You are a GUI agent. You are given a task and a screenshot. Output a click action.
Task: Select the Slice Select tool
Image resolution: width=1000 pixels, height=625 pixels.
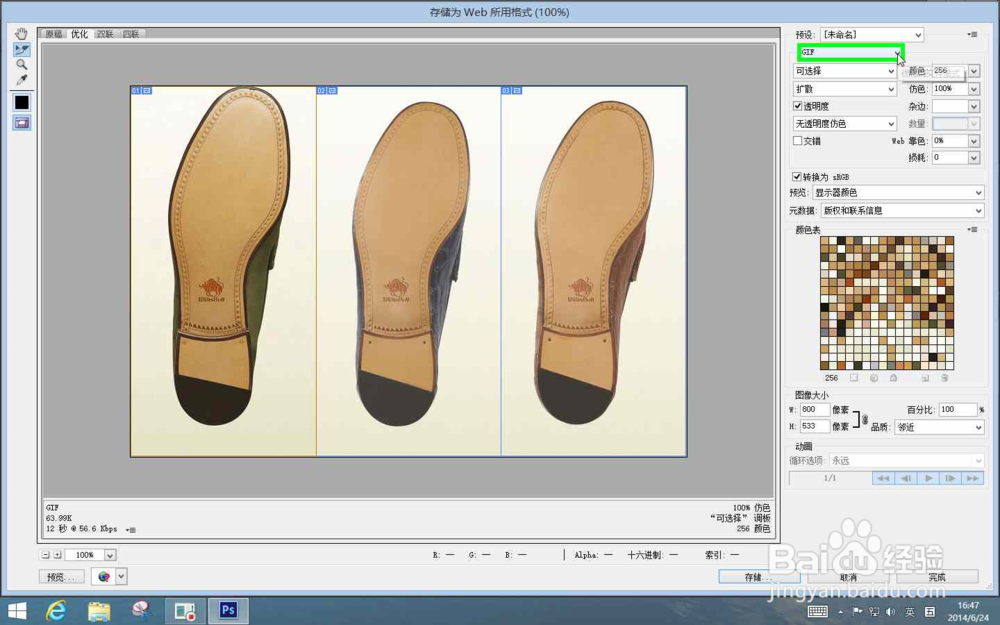tap(22, 49)
